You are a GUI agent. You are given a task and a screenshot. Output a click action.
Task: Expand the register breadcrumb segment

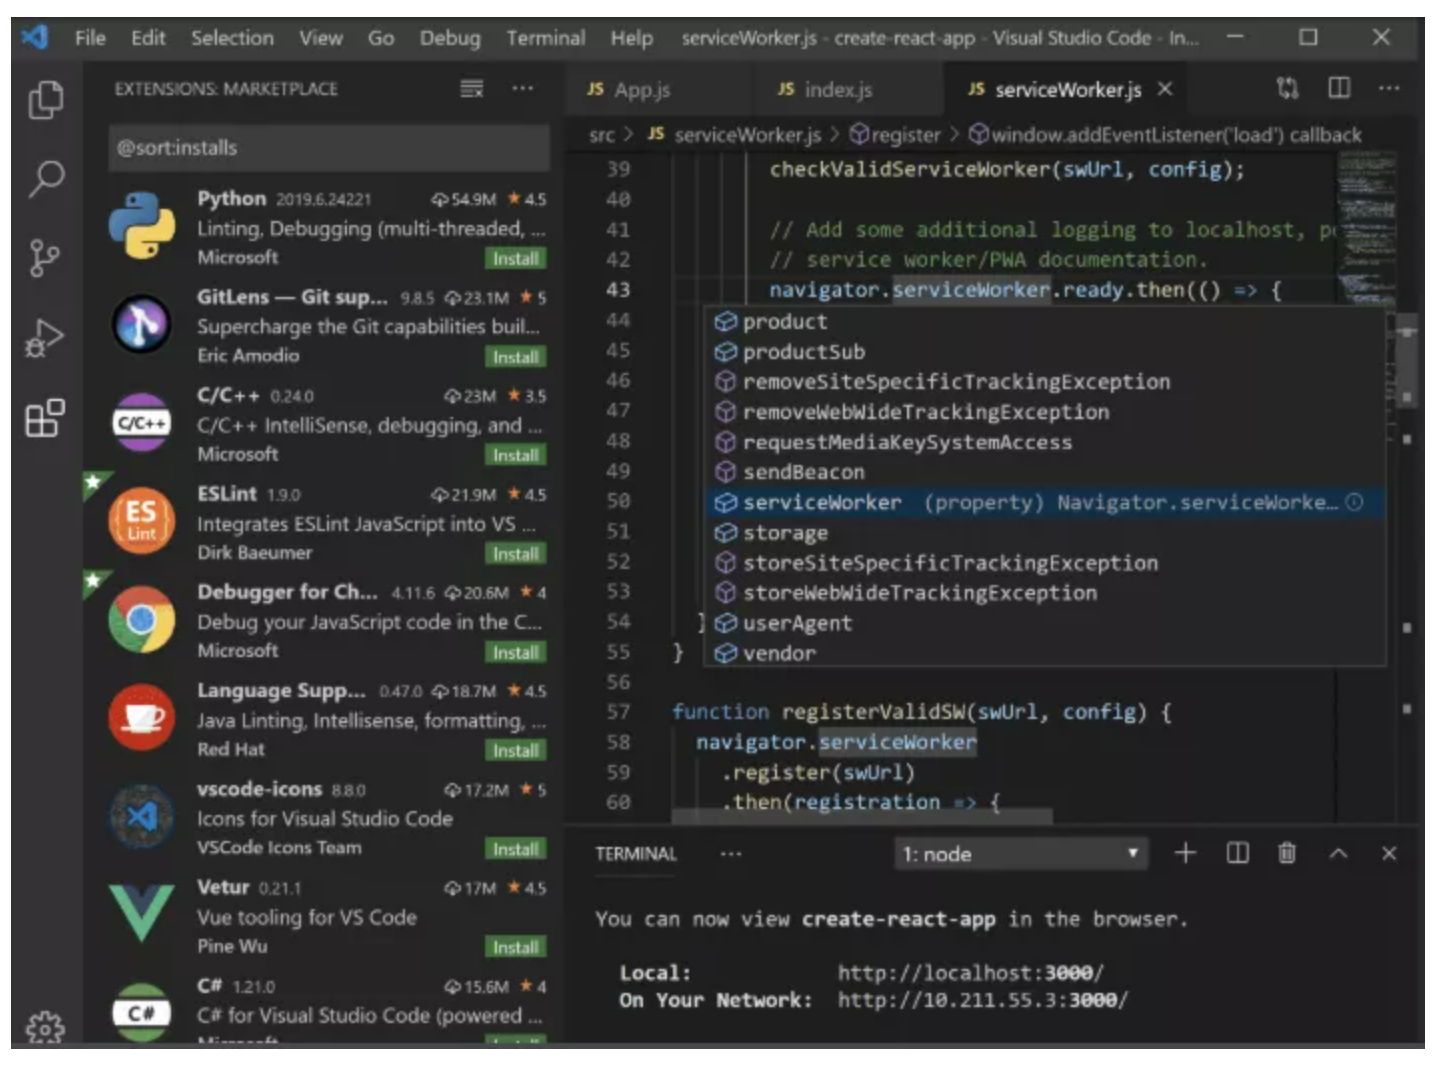click(x=895, y=135)
